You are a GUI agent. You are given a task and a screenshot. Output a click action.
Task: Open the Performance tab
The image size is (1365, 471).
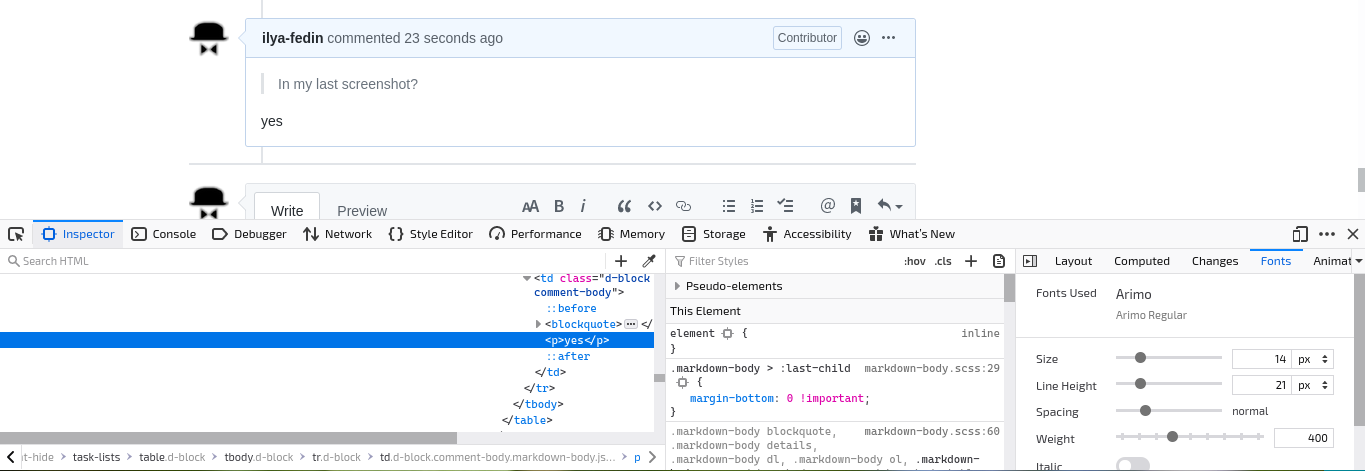(535, 234)
